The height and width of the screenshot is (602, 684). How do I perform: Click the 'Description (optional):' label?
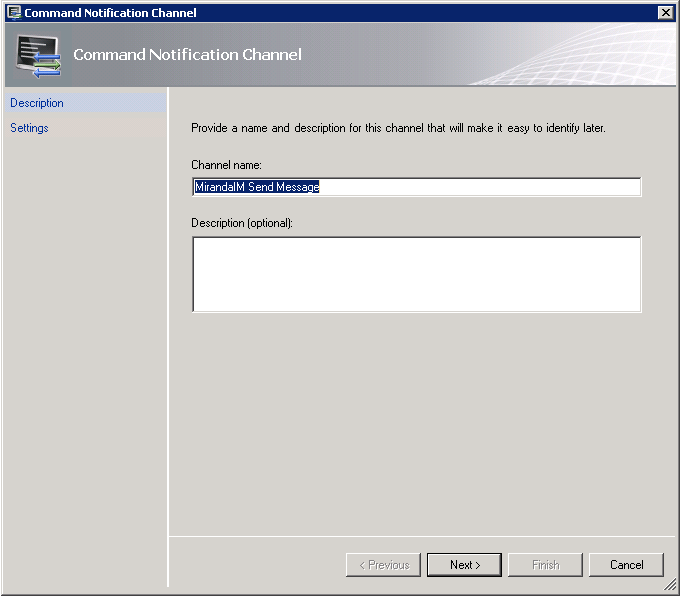click(x=243, y=224)
